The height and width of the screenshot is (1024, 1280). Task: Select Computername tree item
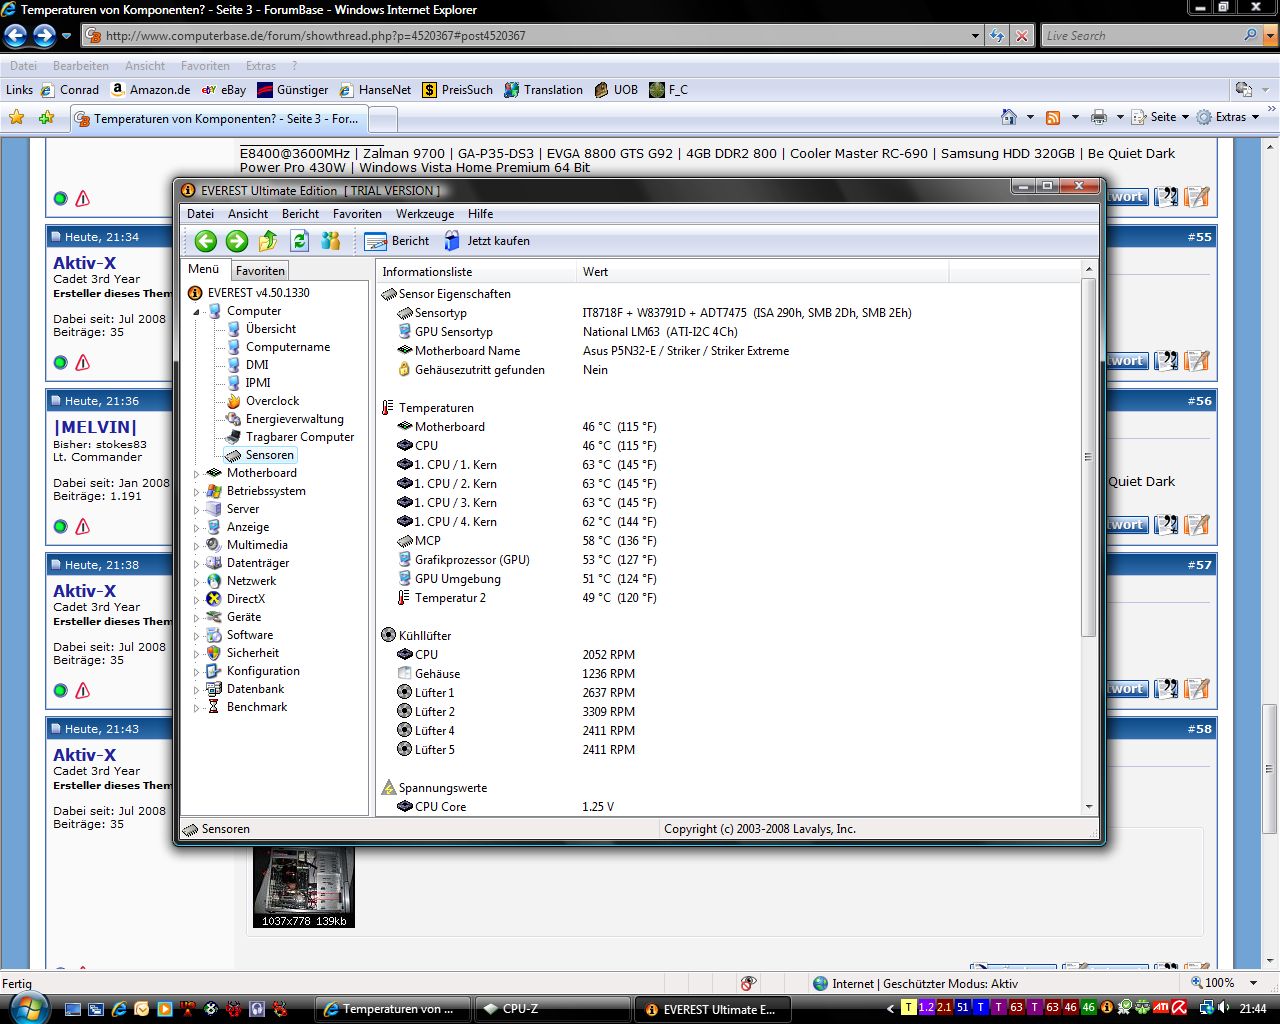click(288, 347)
